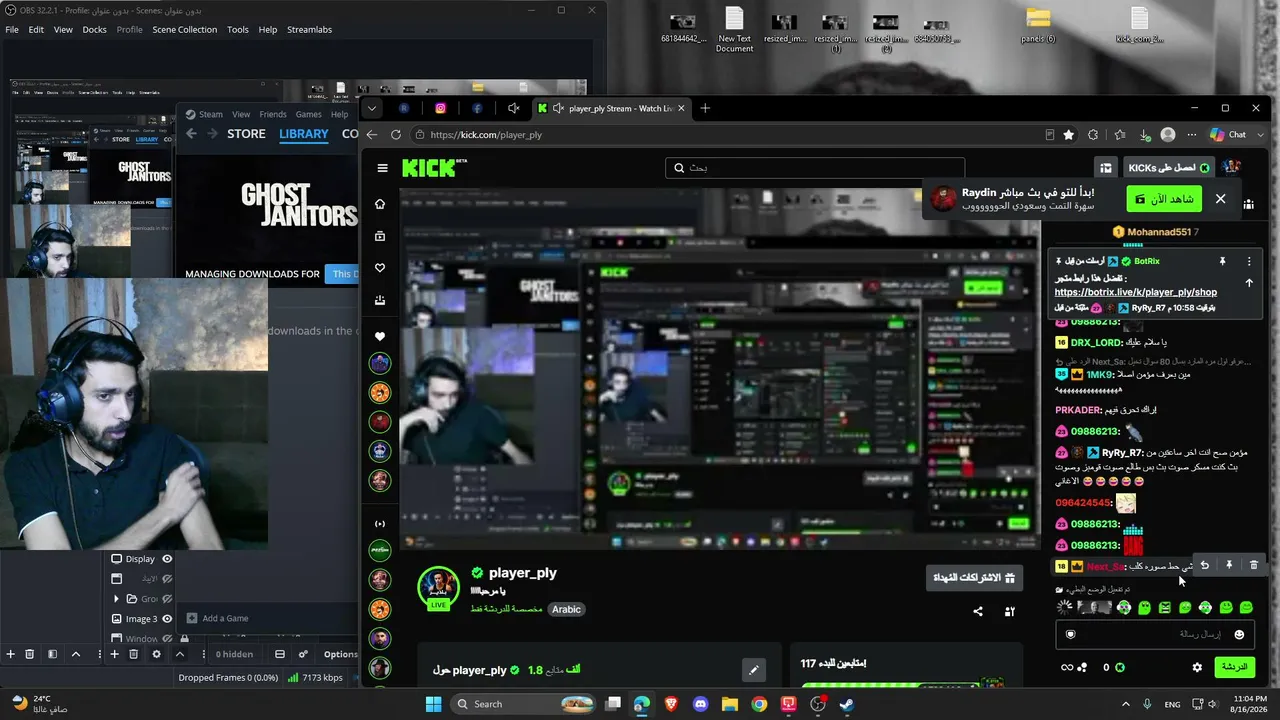Image resolution: width=1280 pixels, height=720 pixels.
Task: Open the browser Copilot Chat button
Action: [x=1228, y=134]
